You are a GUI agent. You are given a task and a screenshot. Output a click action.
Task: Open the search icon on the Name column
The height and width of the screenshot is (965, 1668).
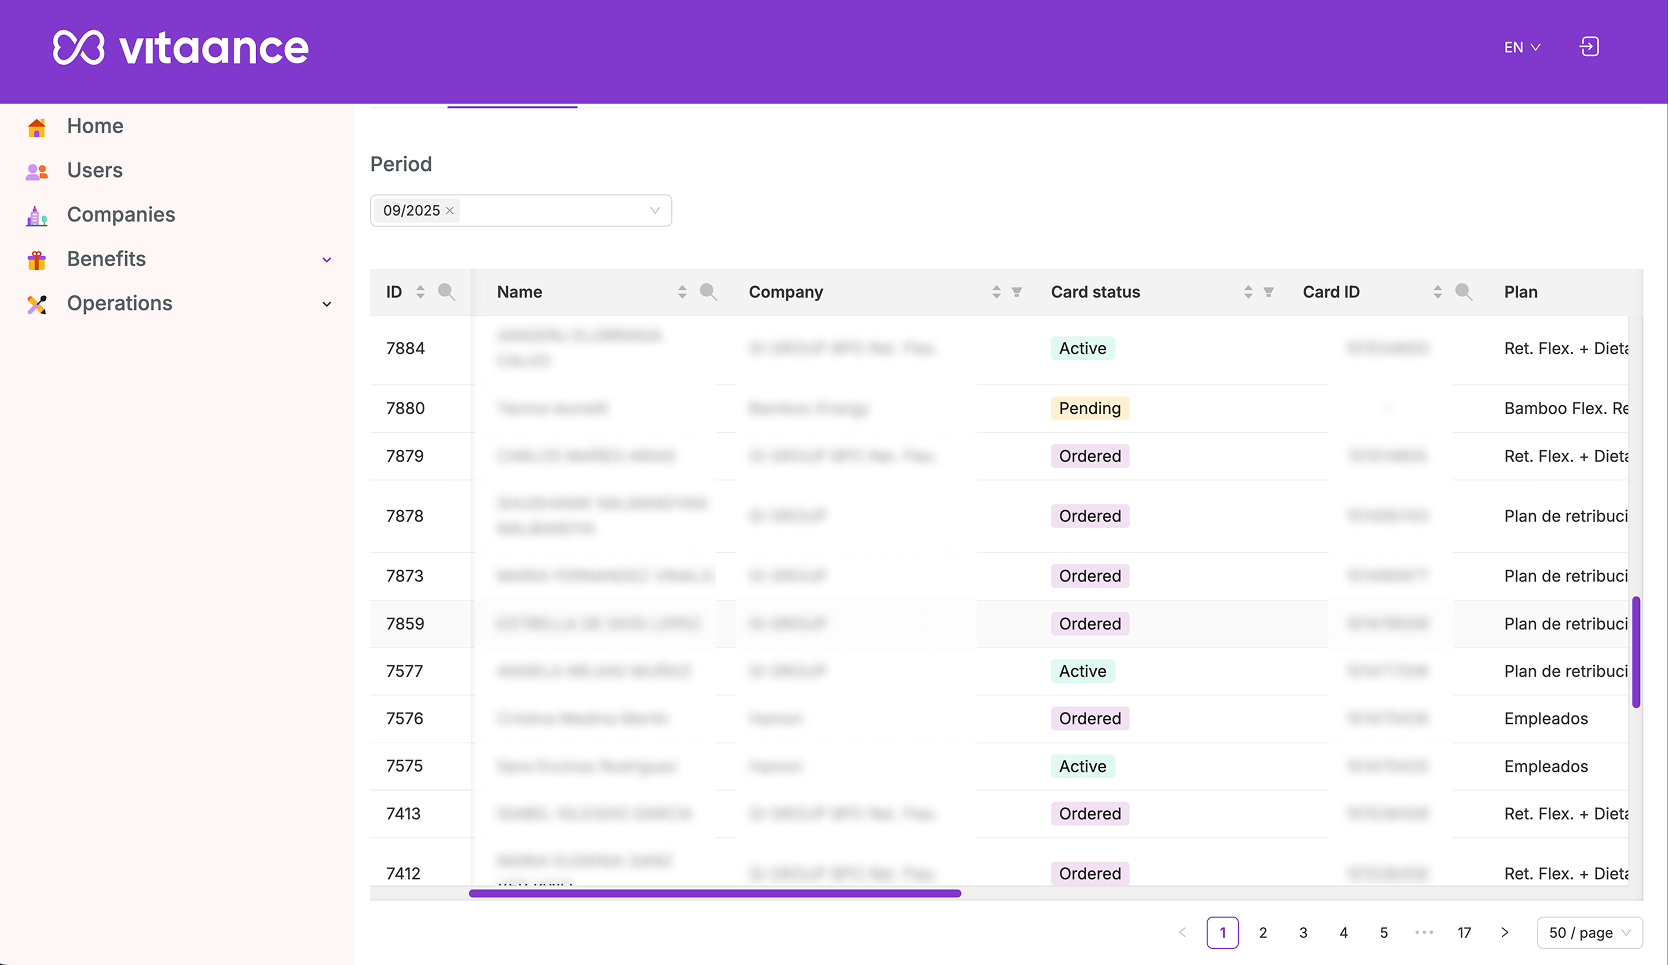[708, 291]
